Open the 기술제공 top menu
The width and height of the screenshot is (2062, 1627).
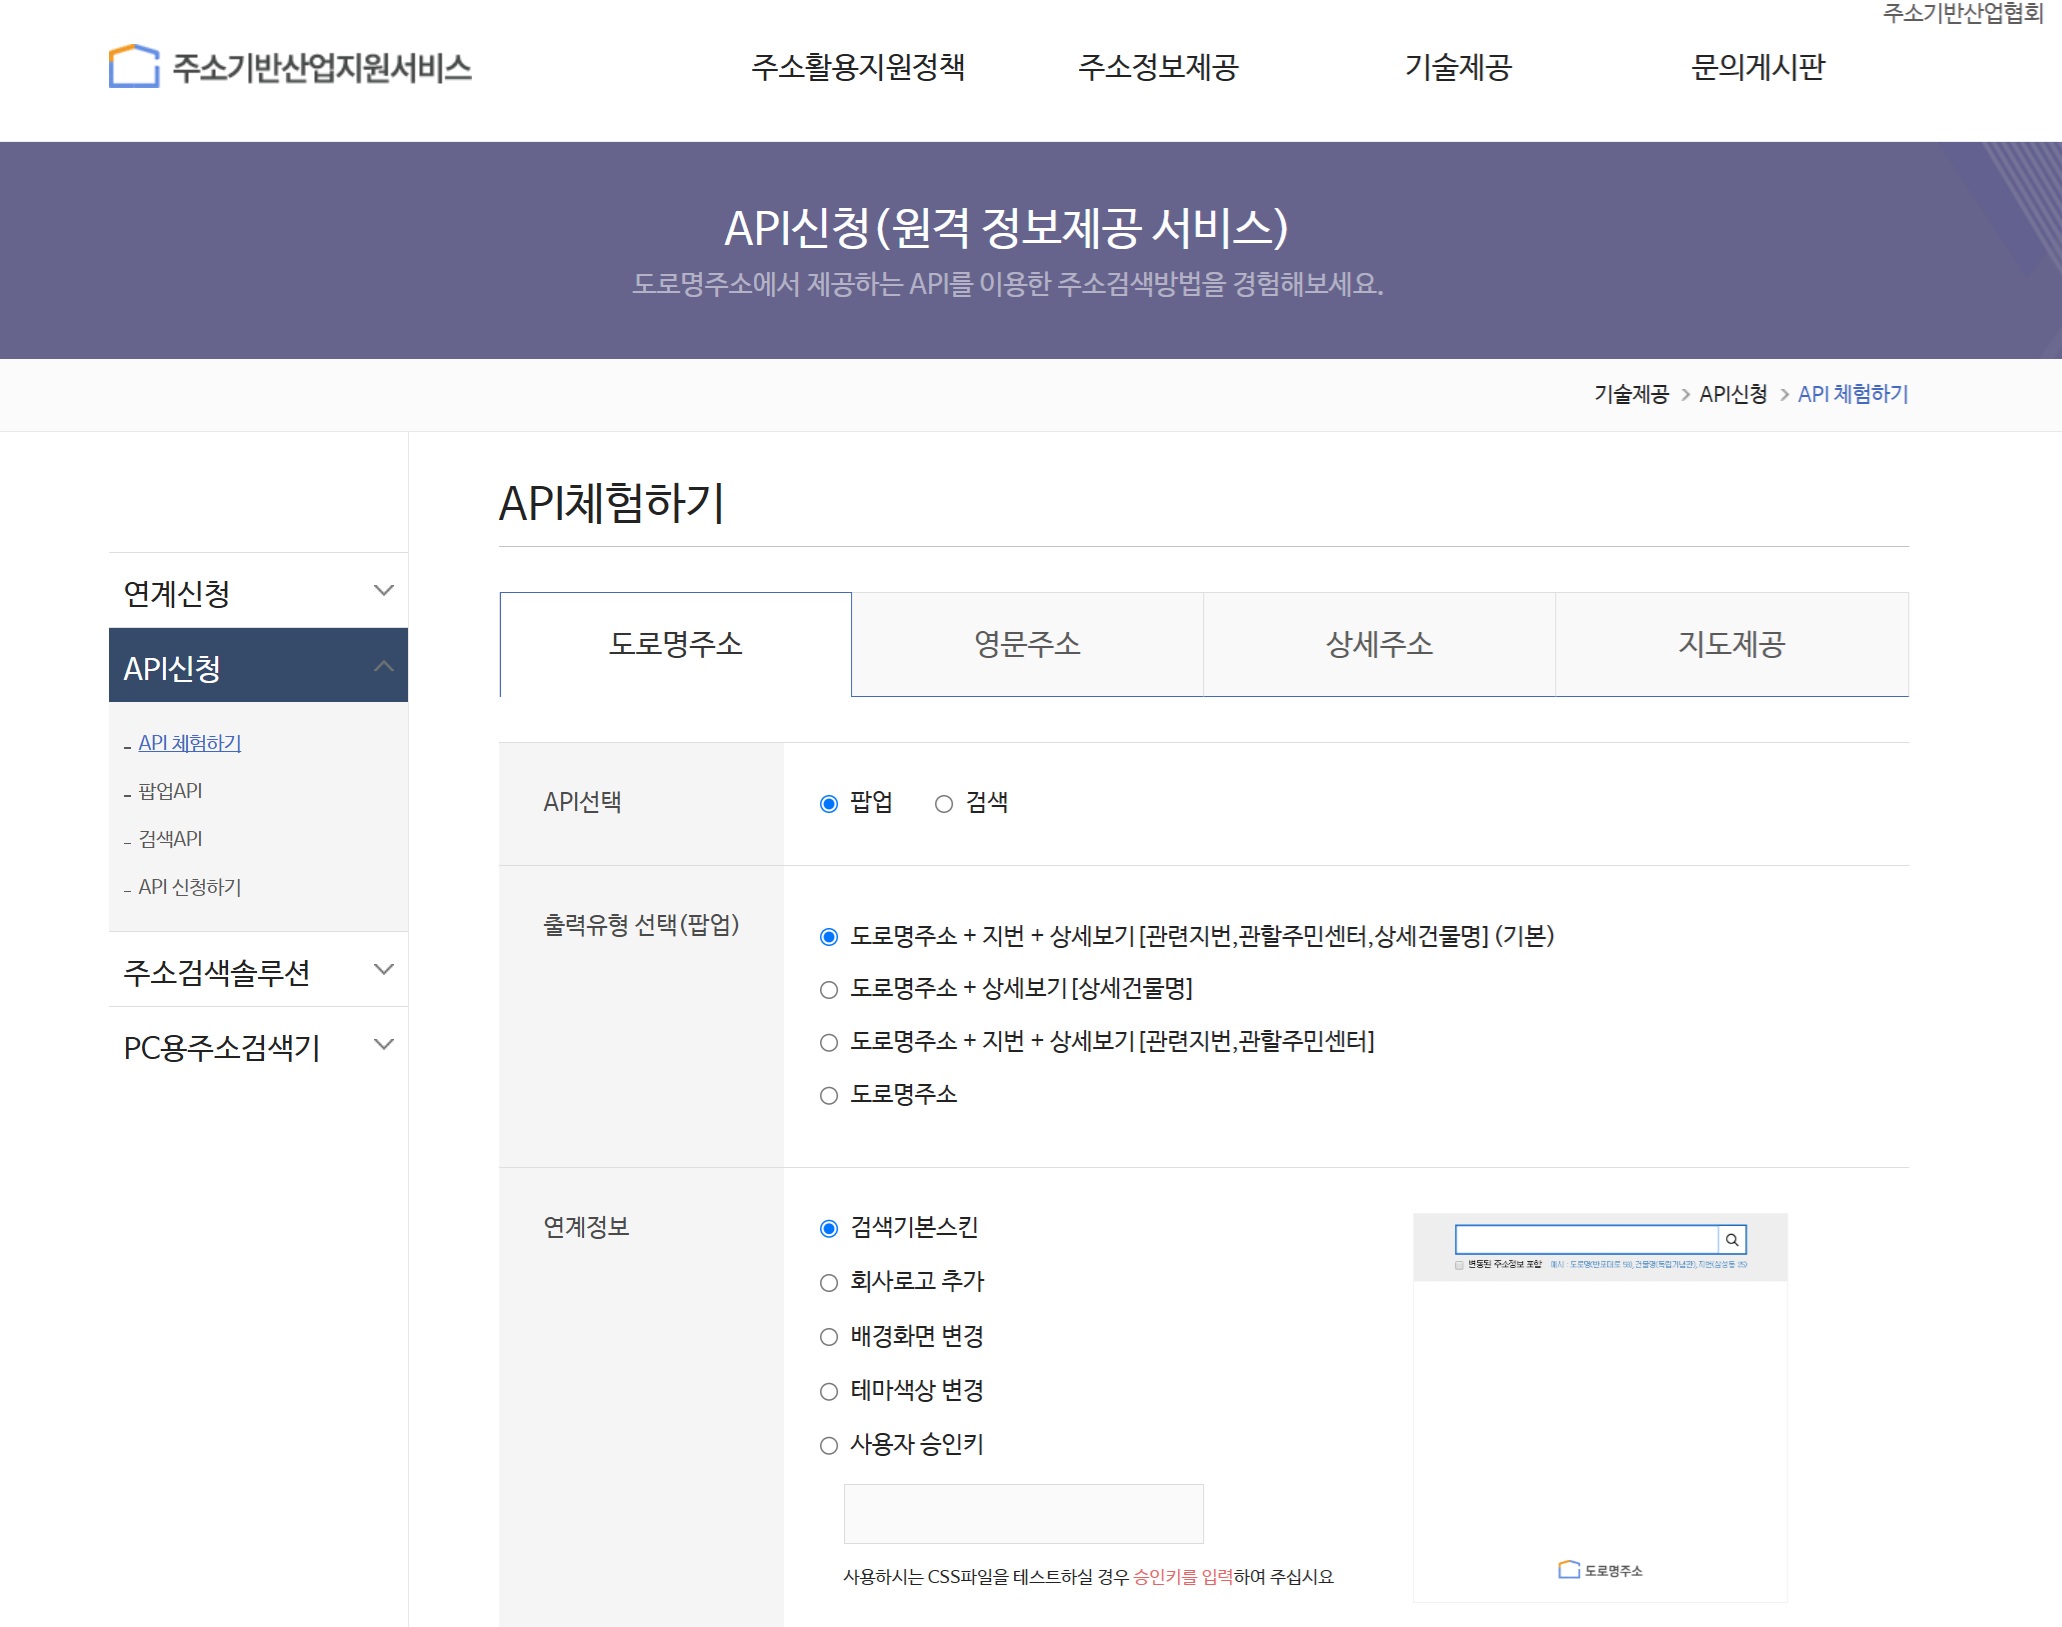[x=1458, y=67]
